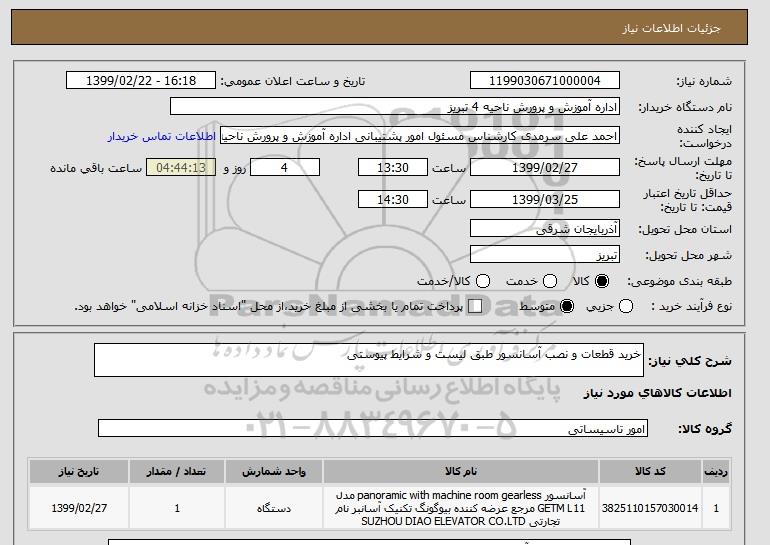Select the کالا/خدمت radio button
Image resolution: width=770 pixels, height=545 pixels.
point(483,281)
